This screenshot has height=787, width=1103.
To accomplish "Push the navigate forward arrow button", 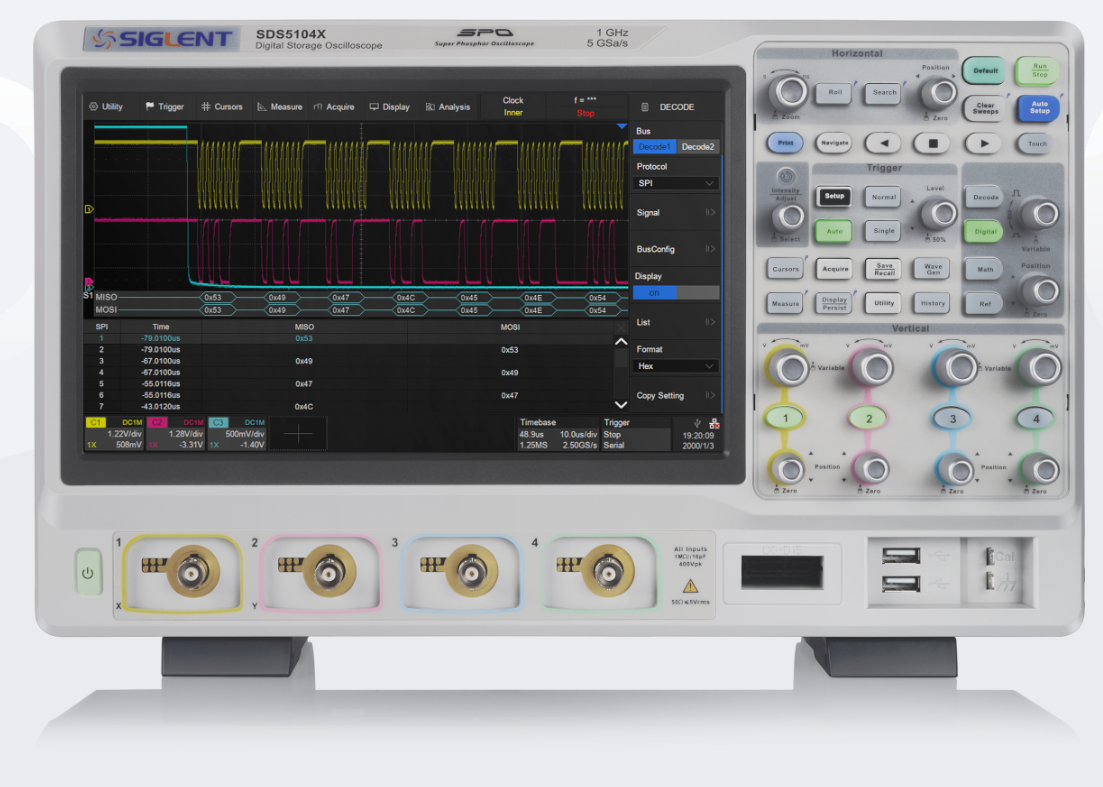I will [983, 143].
